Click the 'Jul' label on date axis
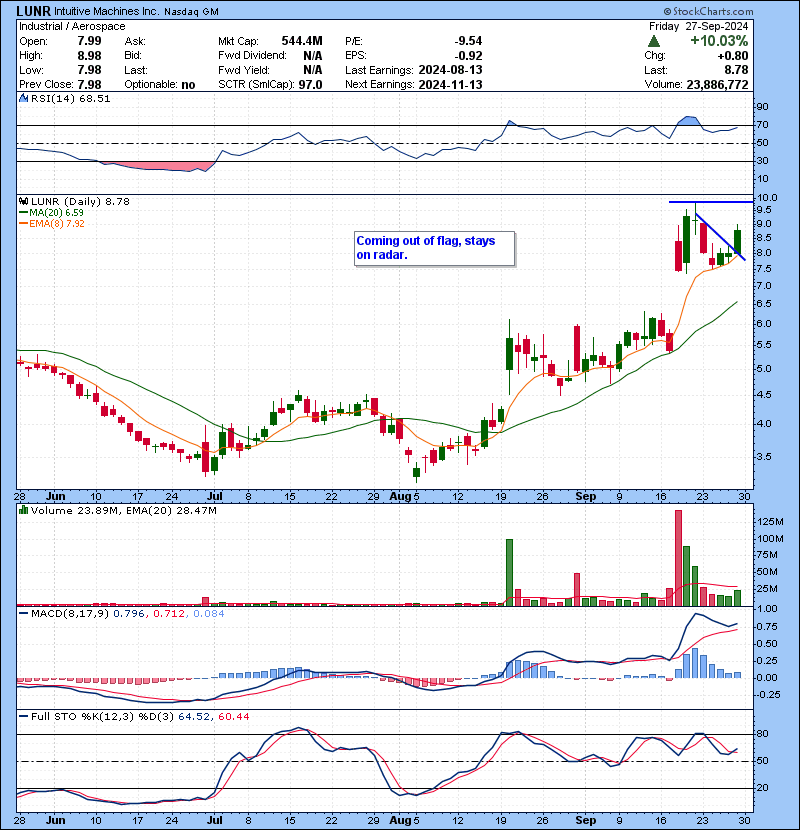 tap(214, 496)
